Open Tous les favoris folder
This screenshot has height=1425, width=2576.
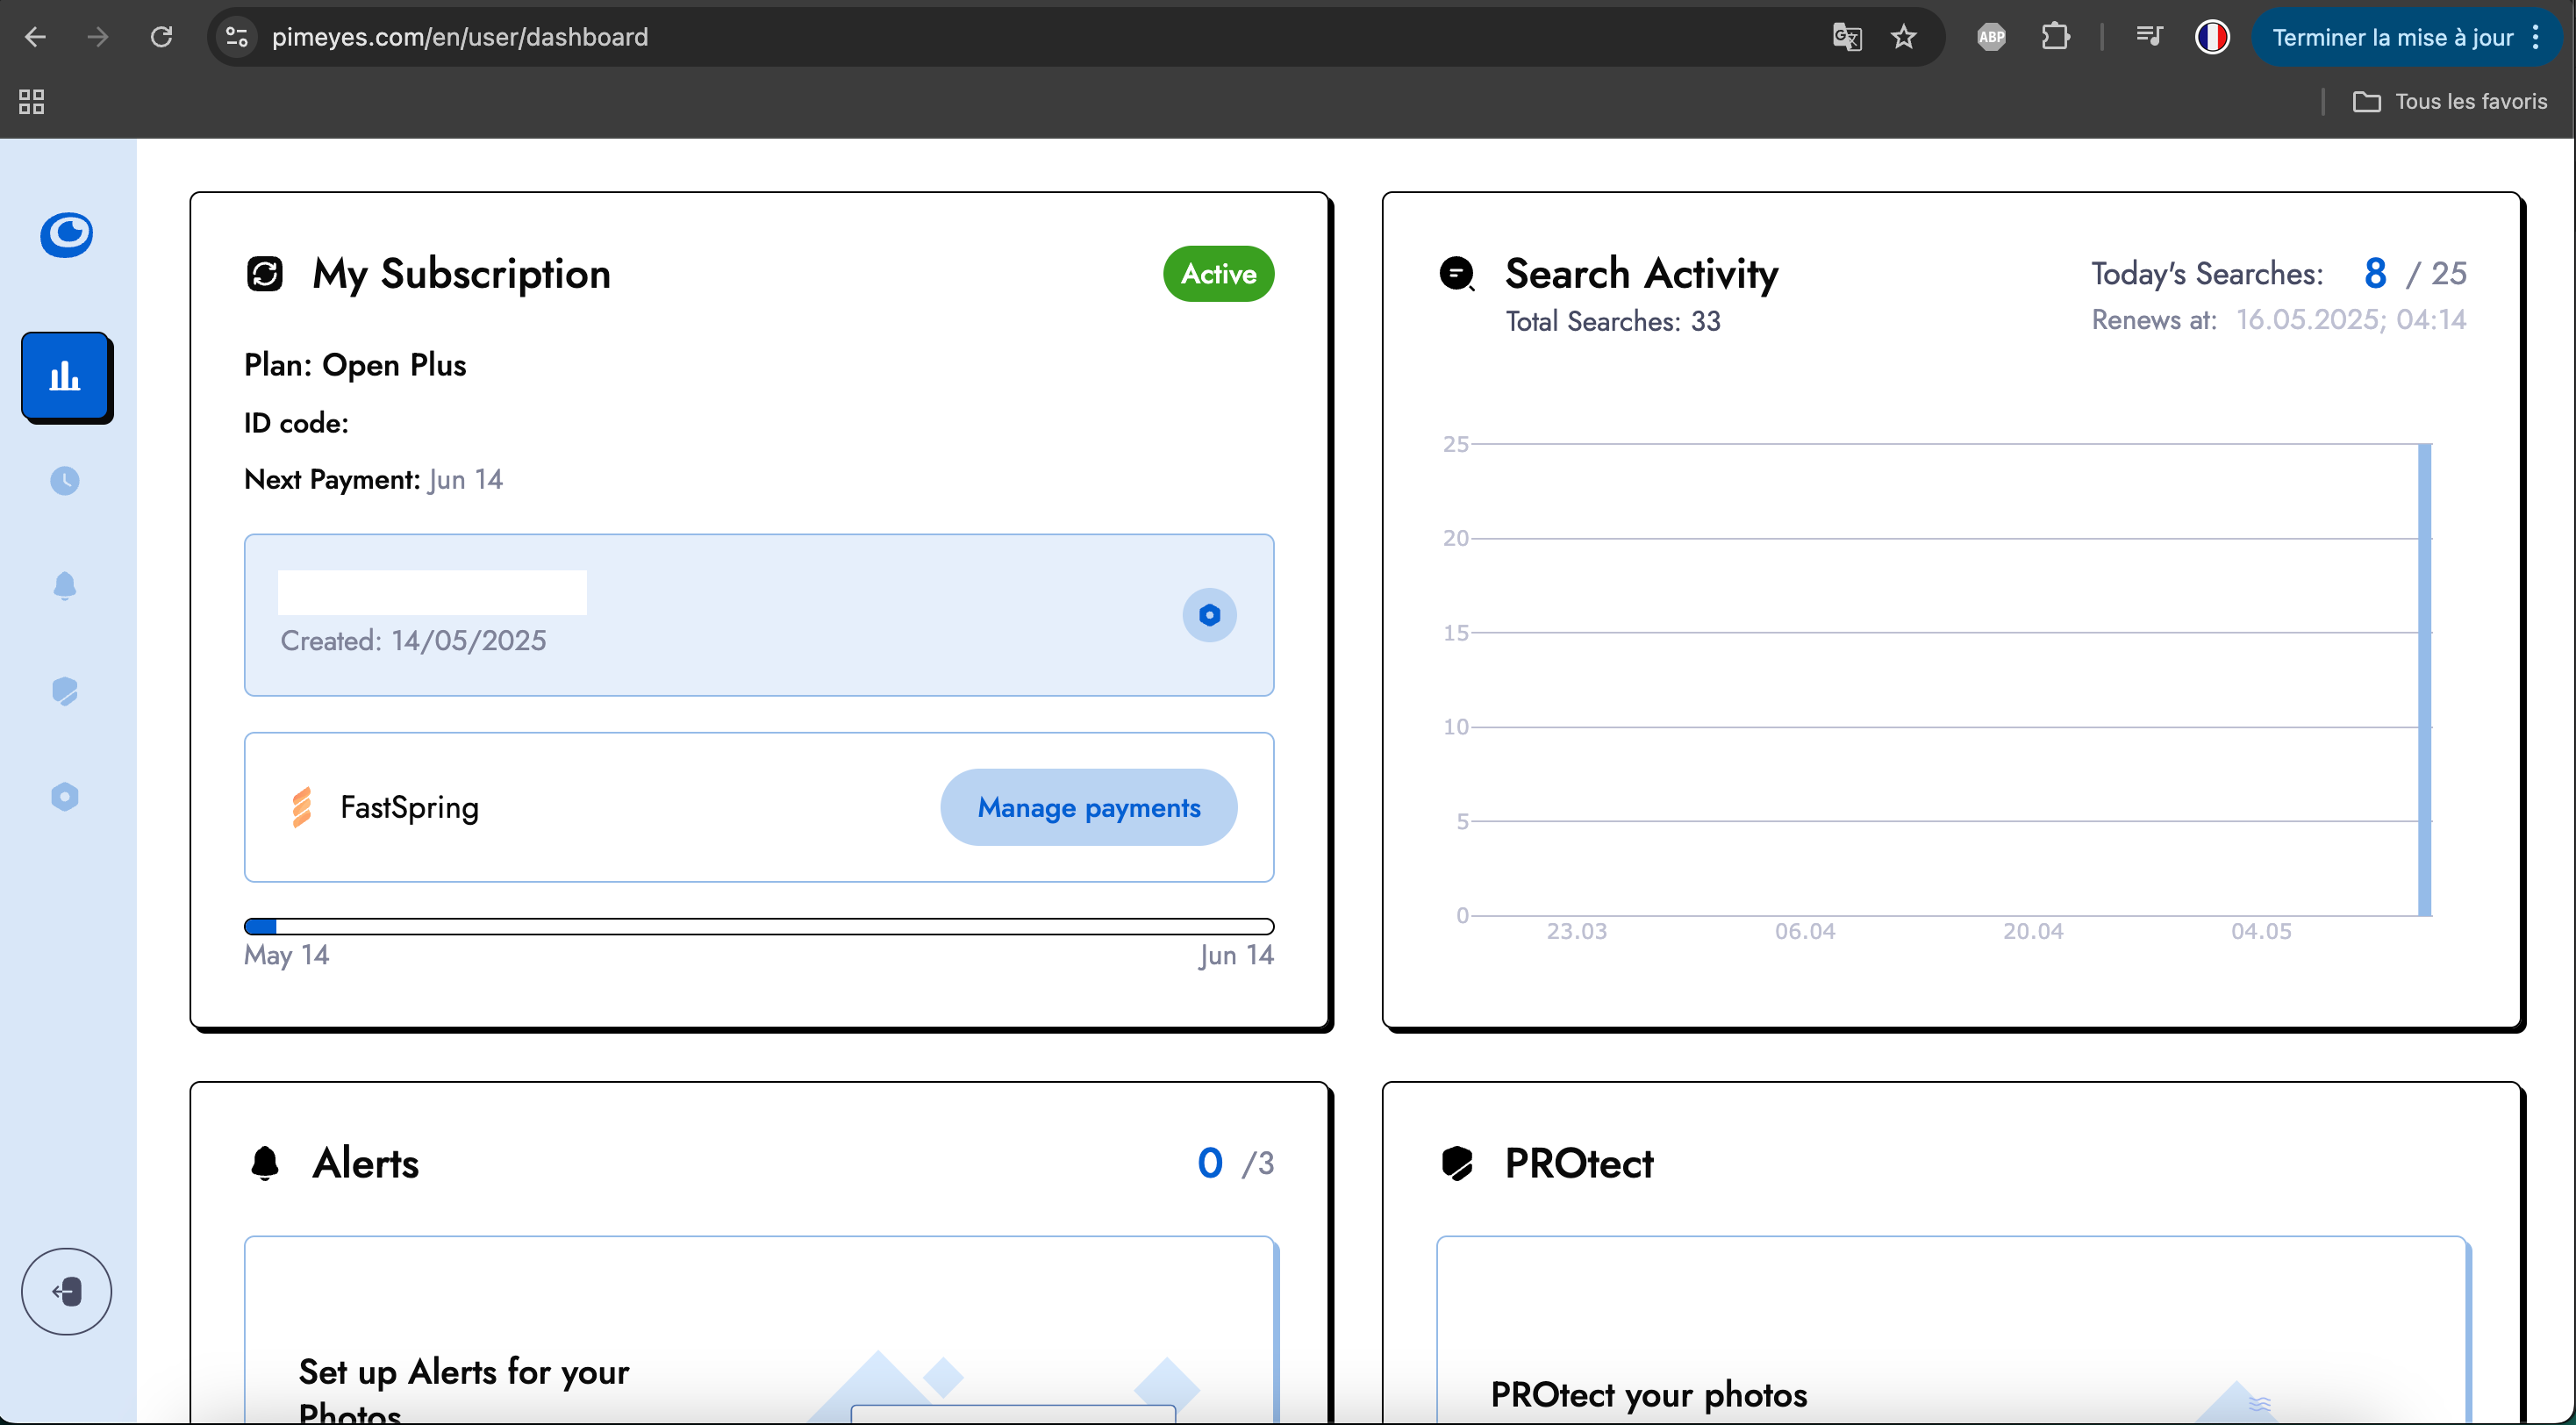2449,101
